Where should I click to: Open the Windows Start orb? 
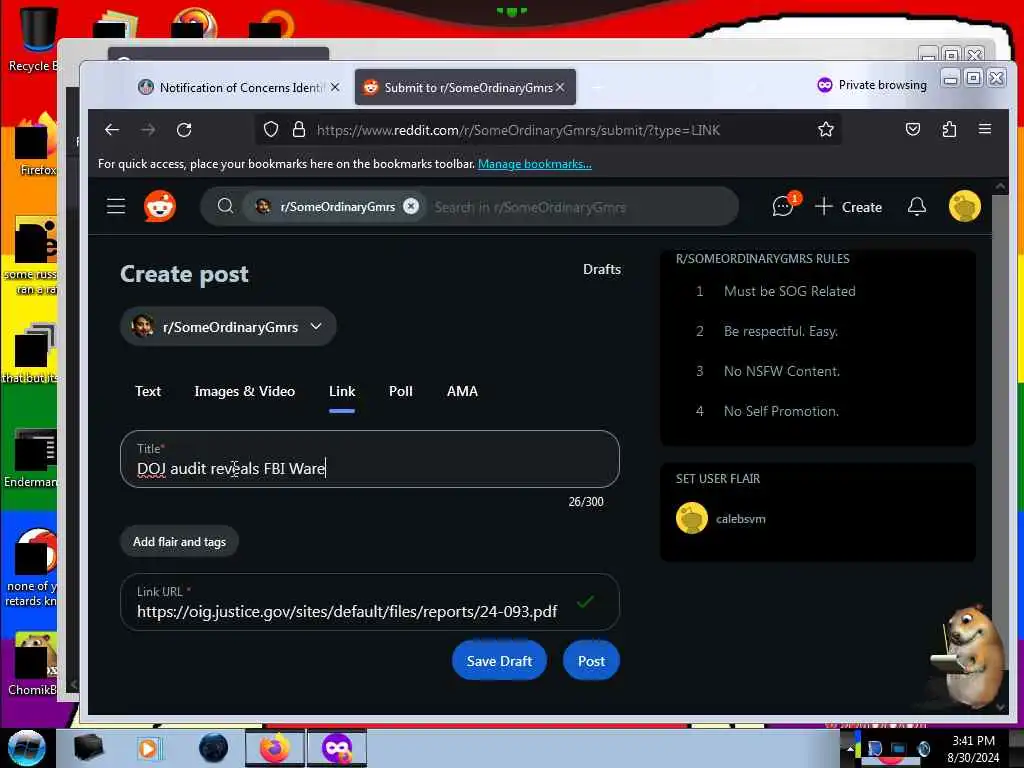27,748
